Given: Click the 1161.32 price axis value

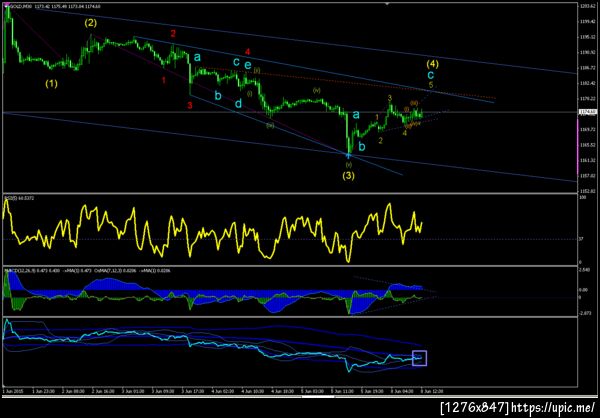Looking at the screenshot, I should tap(588, 160).
